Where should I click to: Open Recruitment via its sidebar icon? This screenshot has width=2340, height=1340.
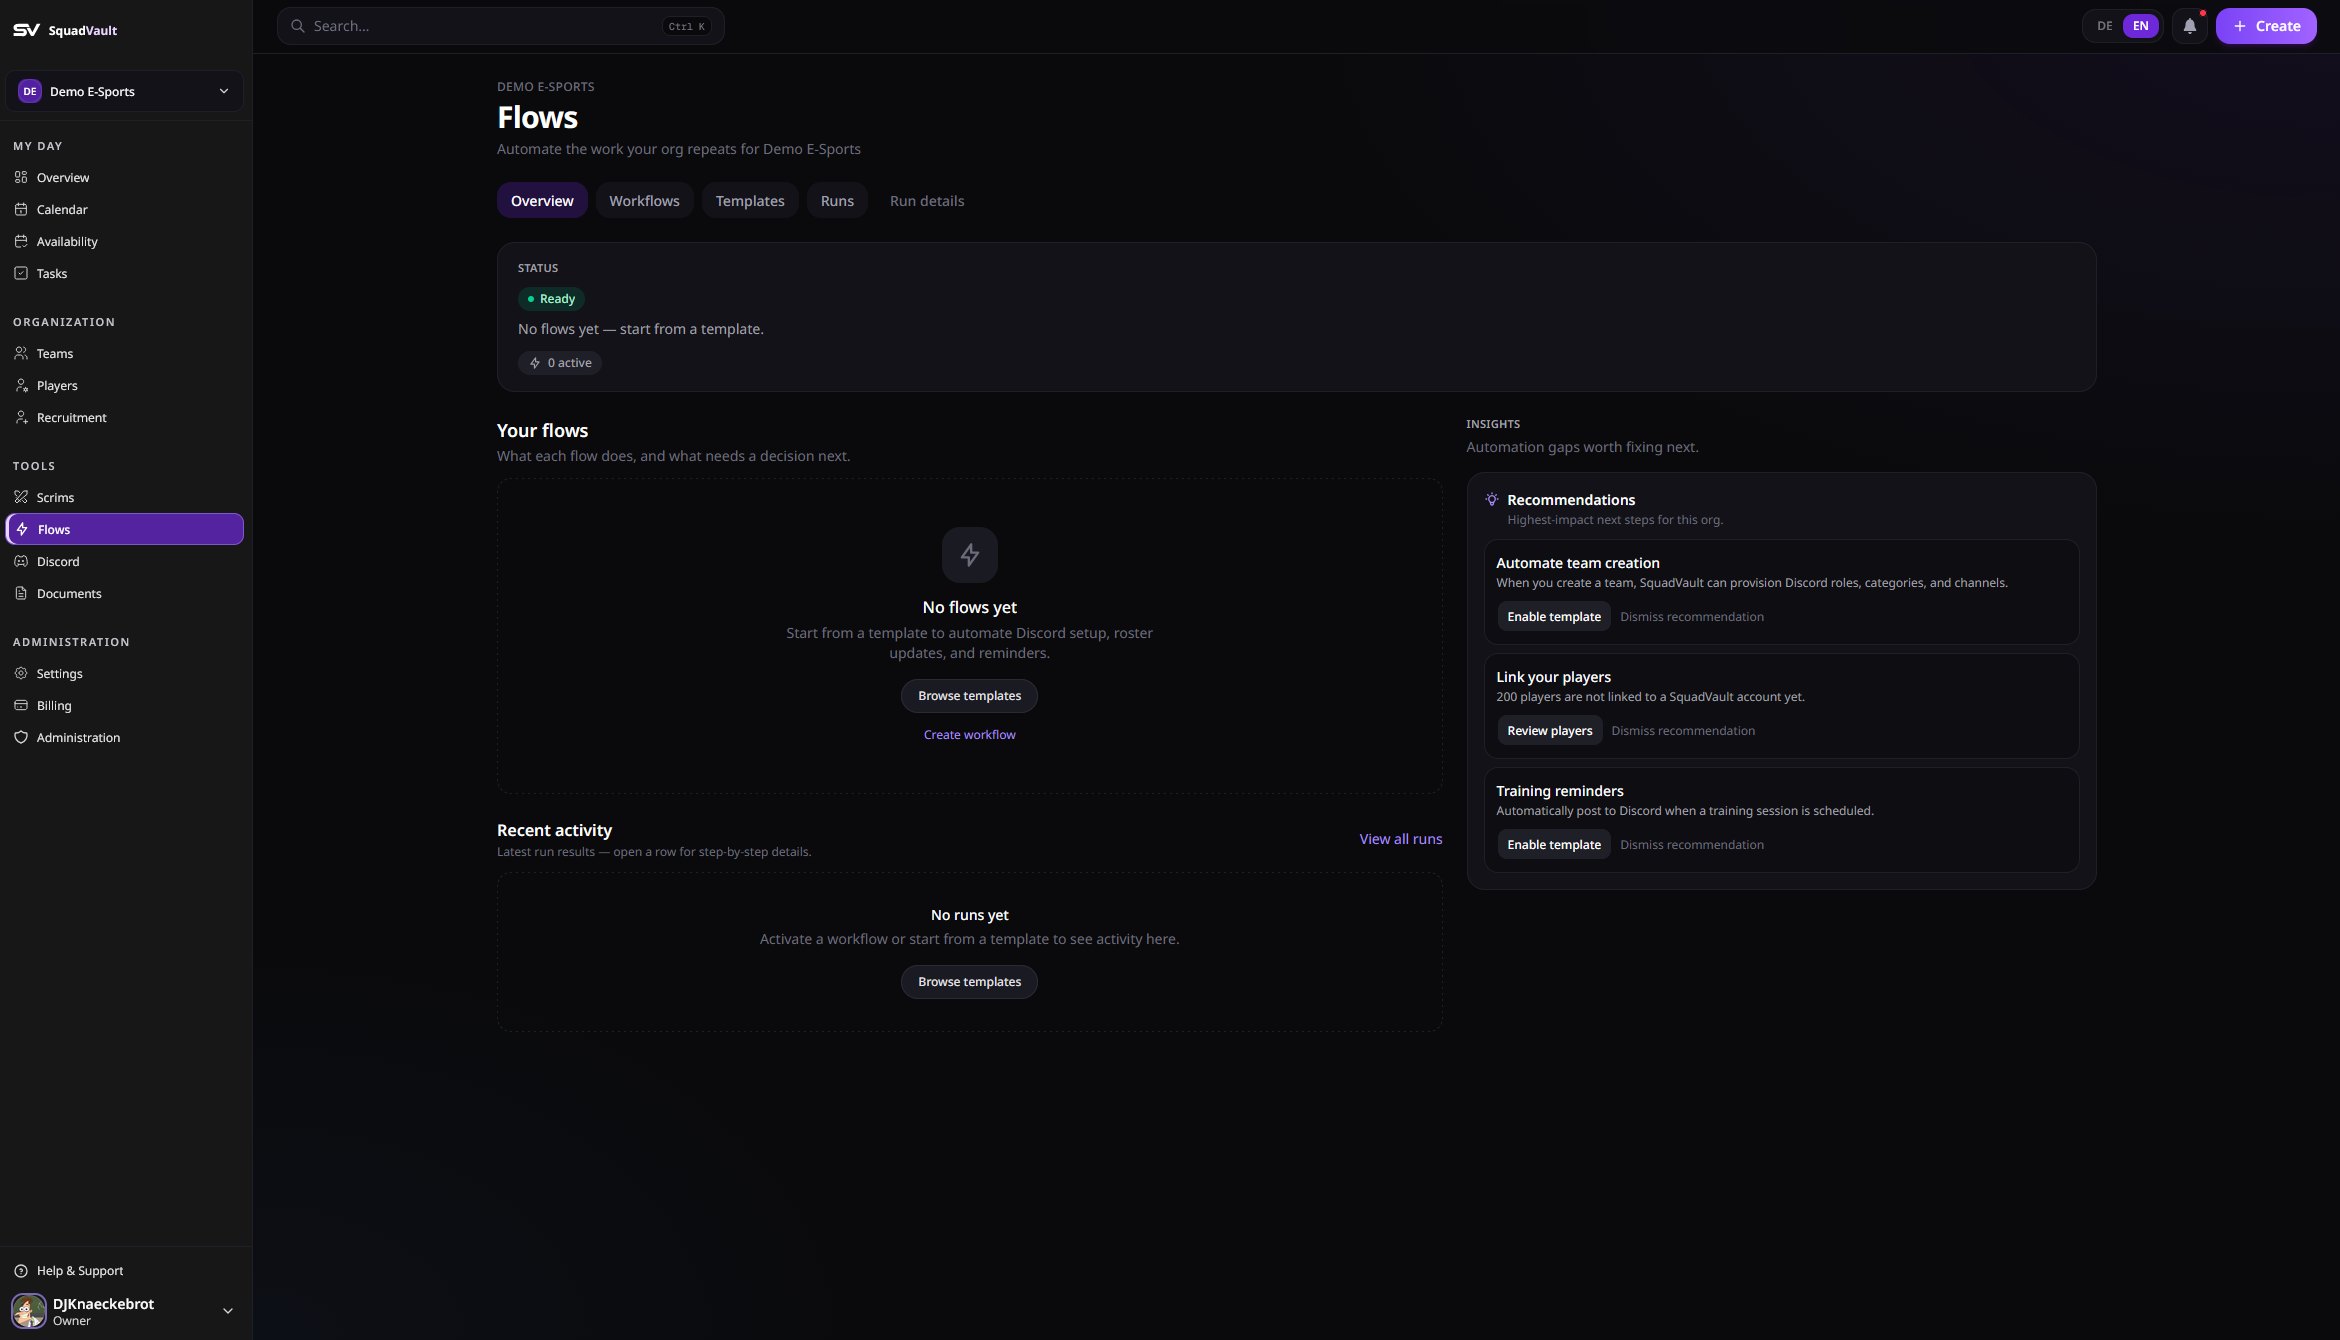(21, 417)
